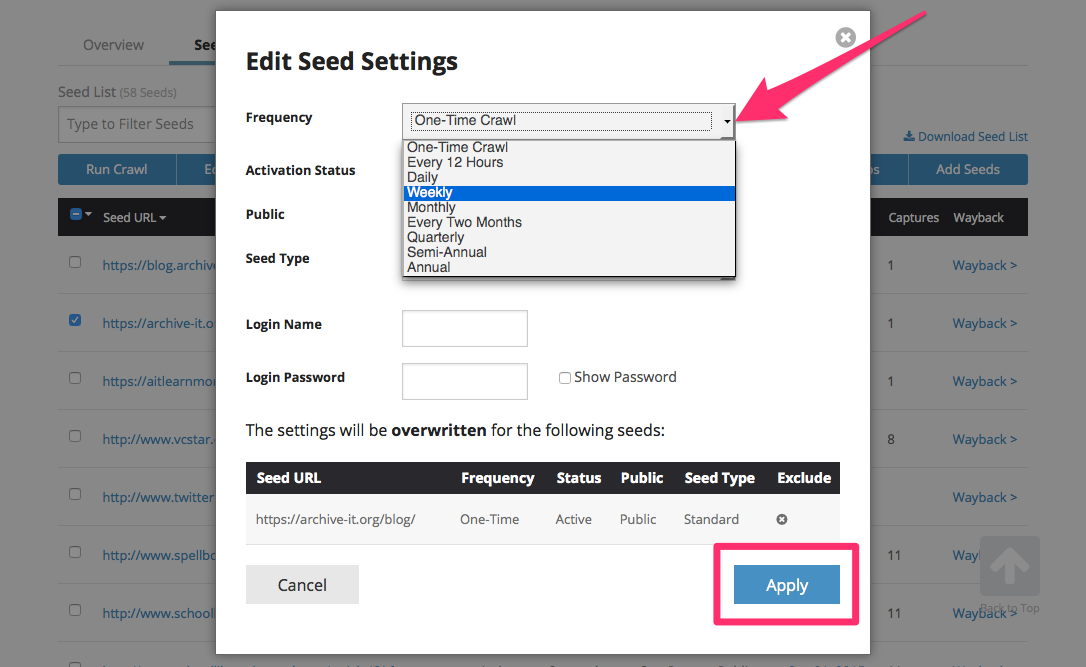Close the Edit Seed Settings dialog
This screenshot has width=1086, height=667.
click(846, 38)
